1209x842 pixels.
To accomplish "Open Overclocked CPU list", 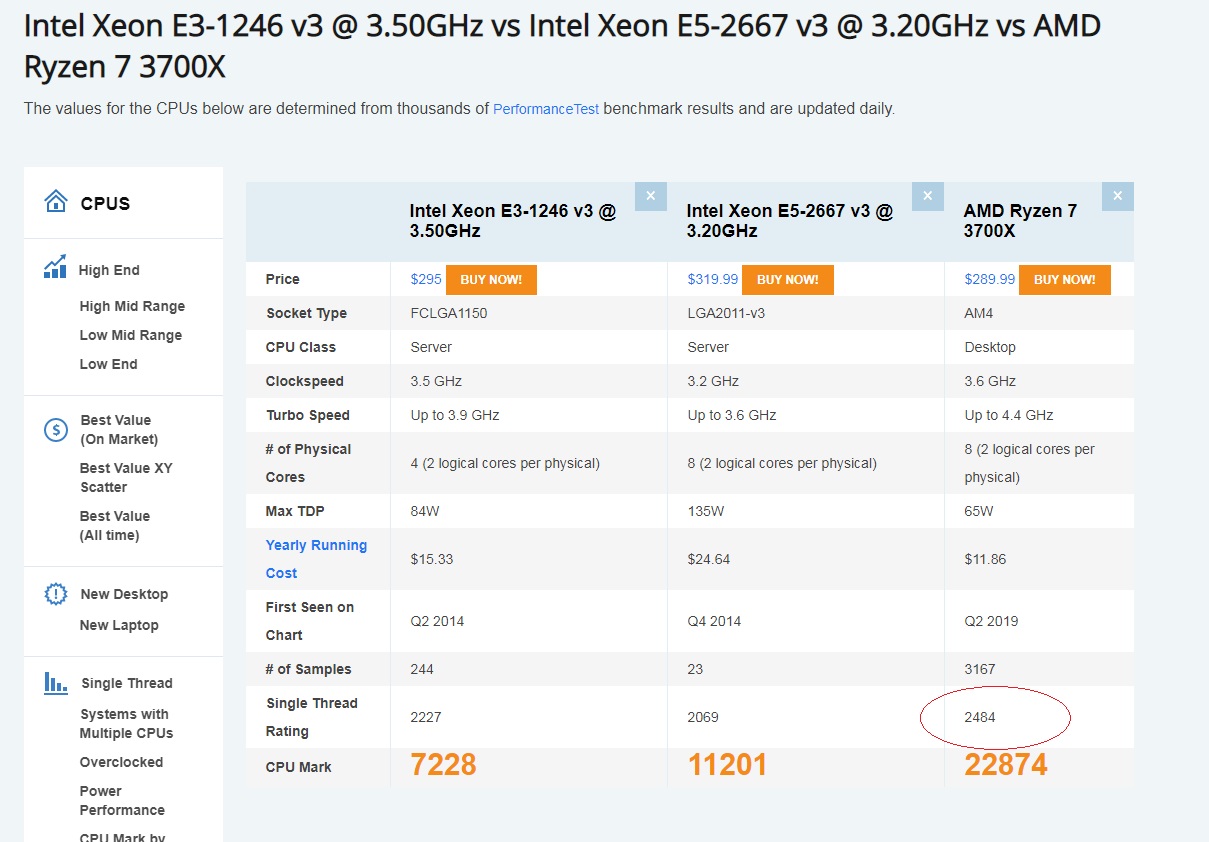I will (121, 762).
